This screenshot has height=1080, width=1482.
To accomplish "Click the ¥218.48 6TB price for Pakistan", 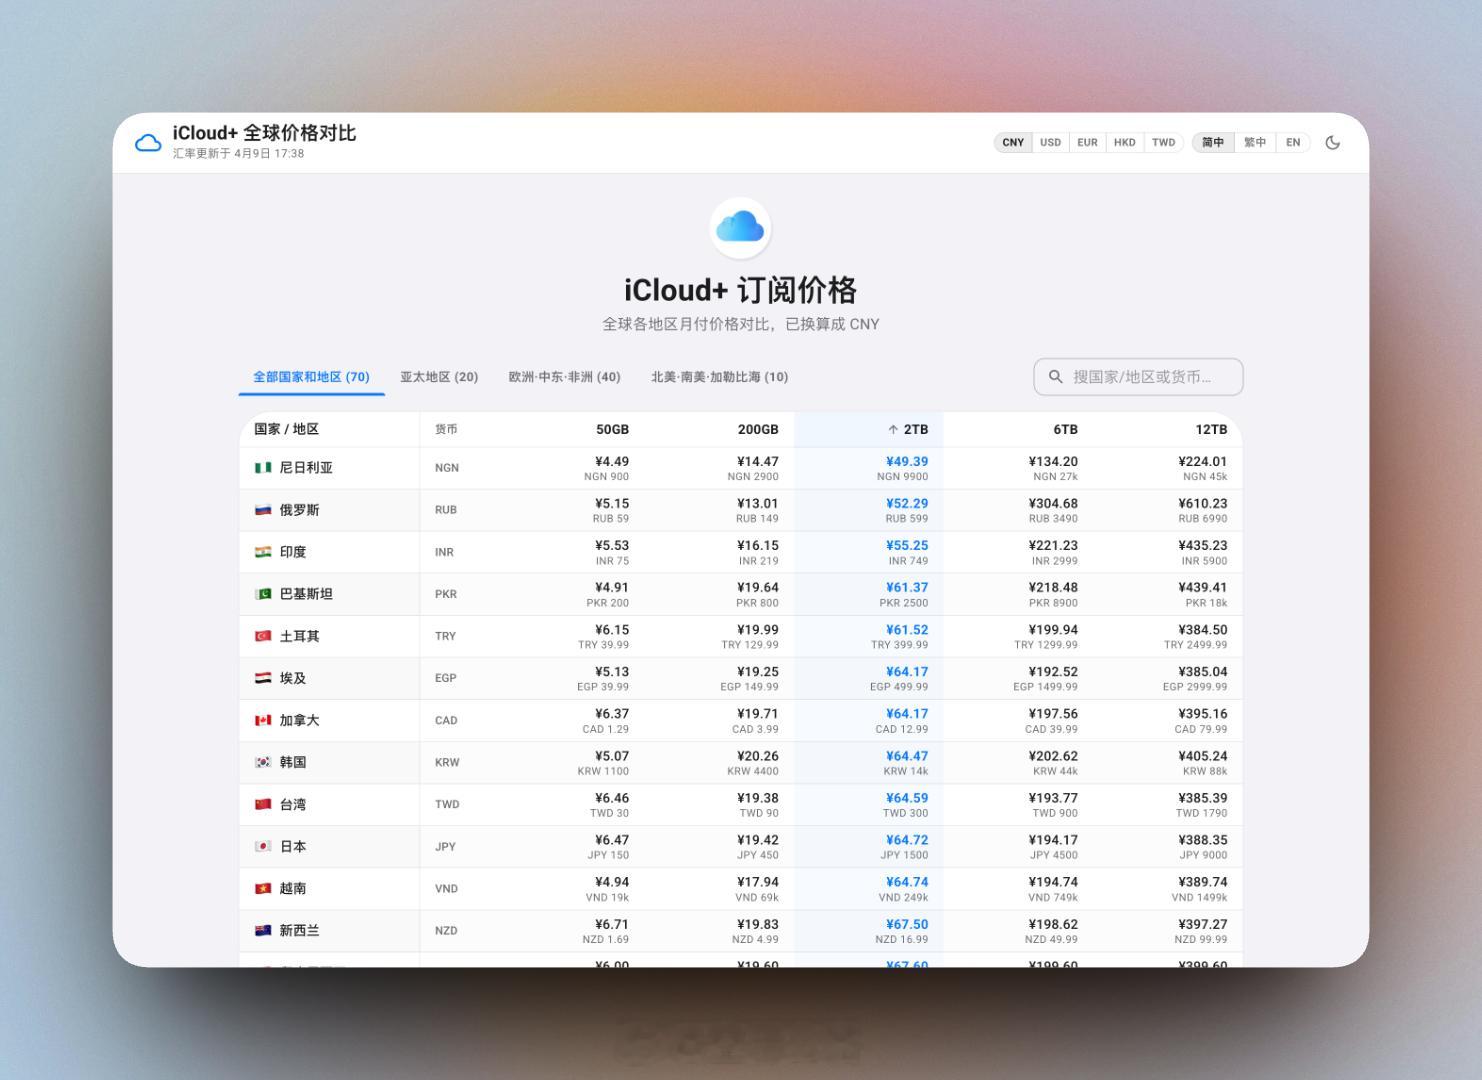I will 1053,587.
